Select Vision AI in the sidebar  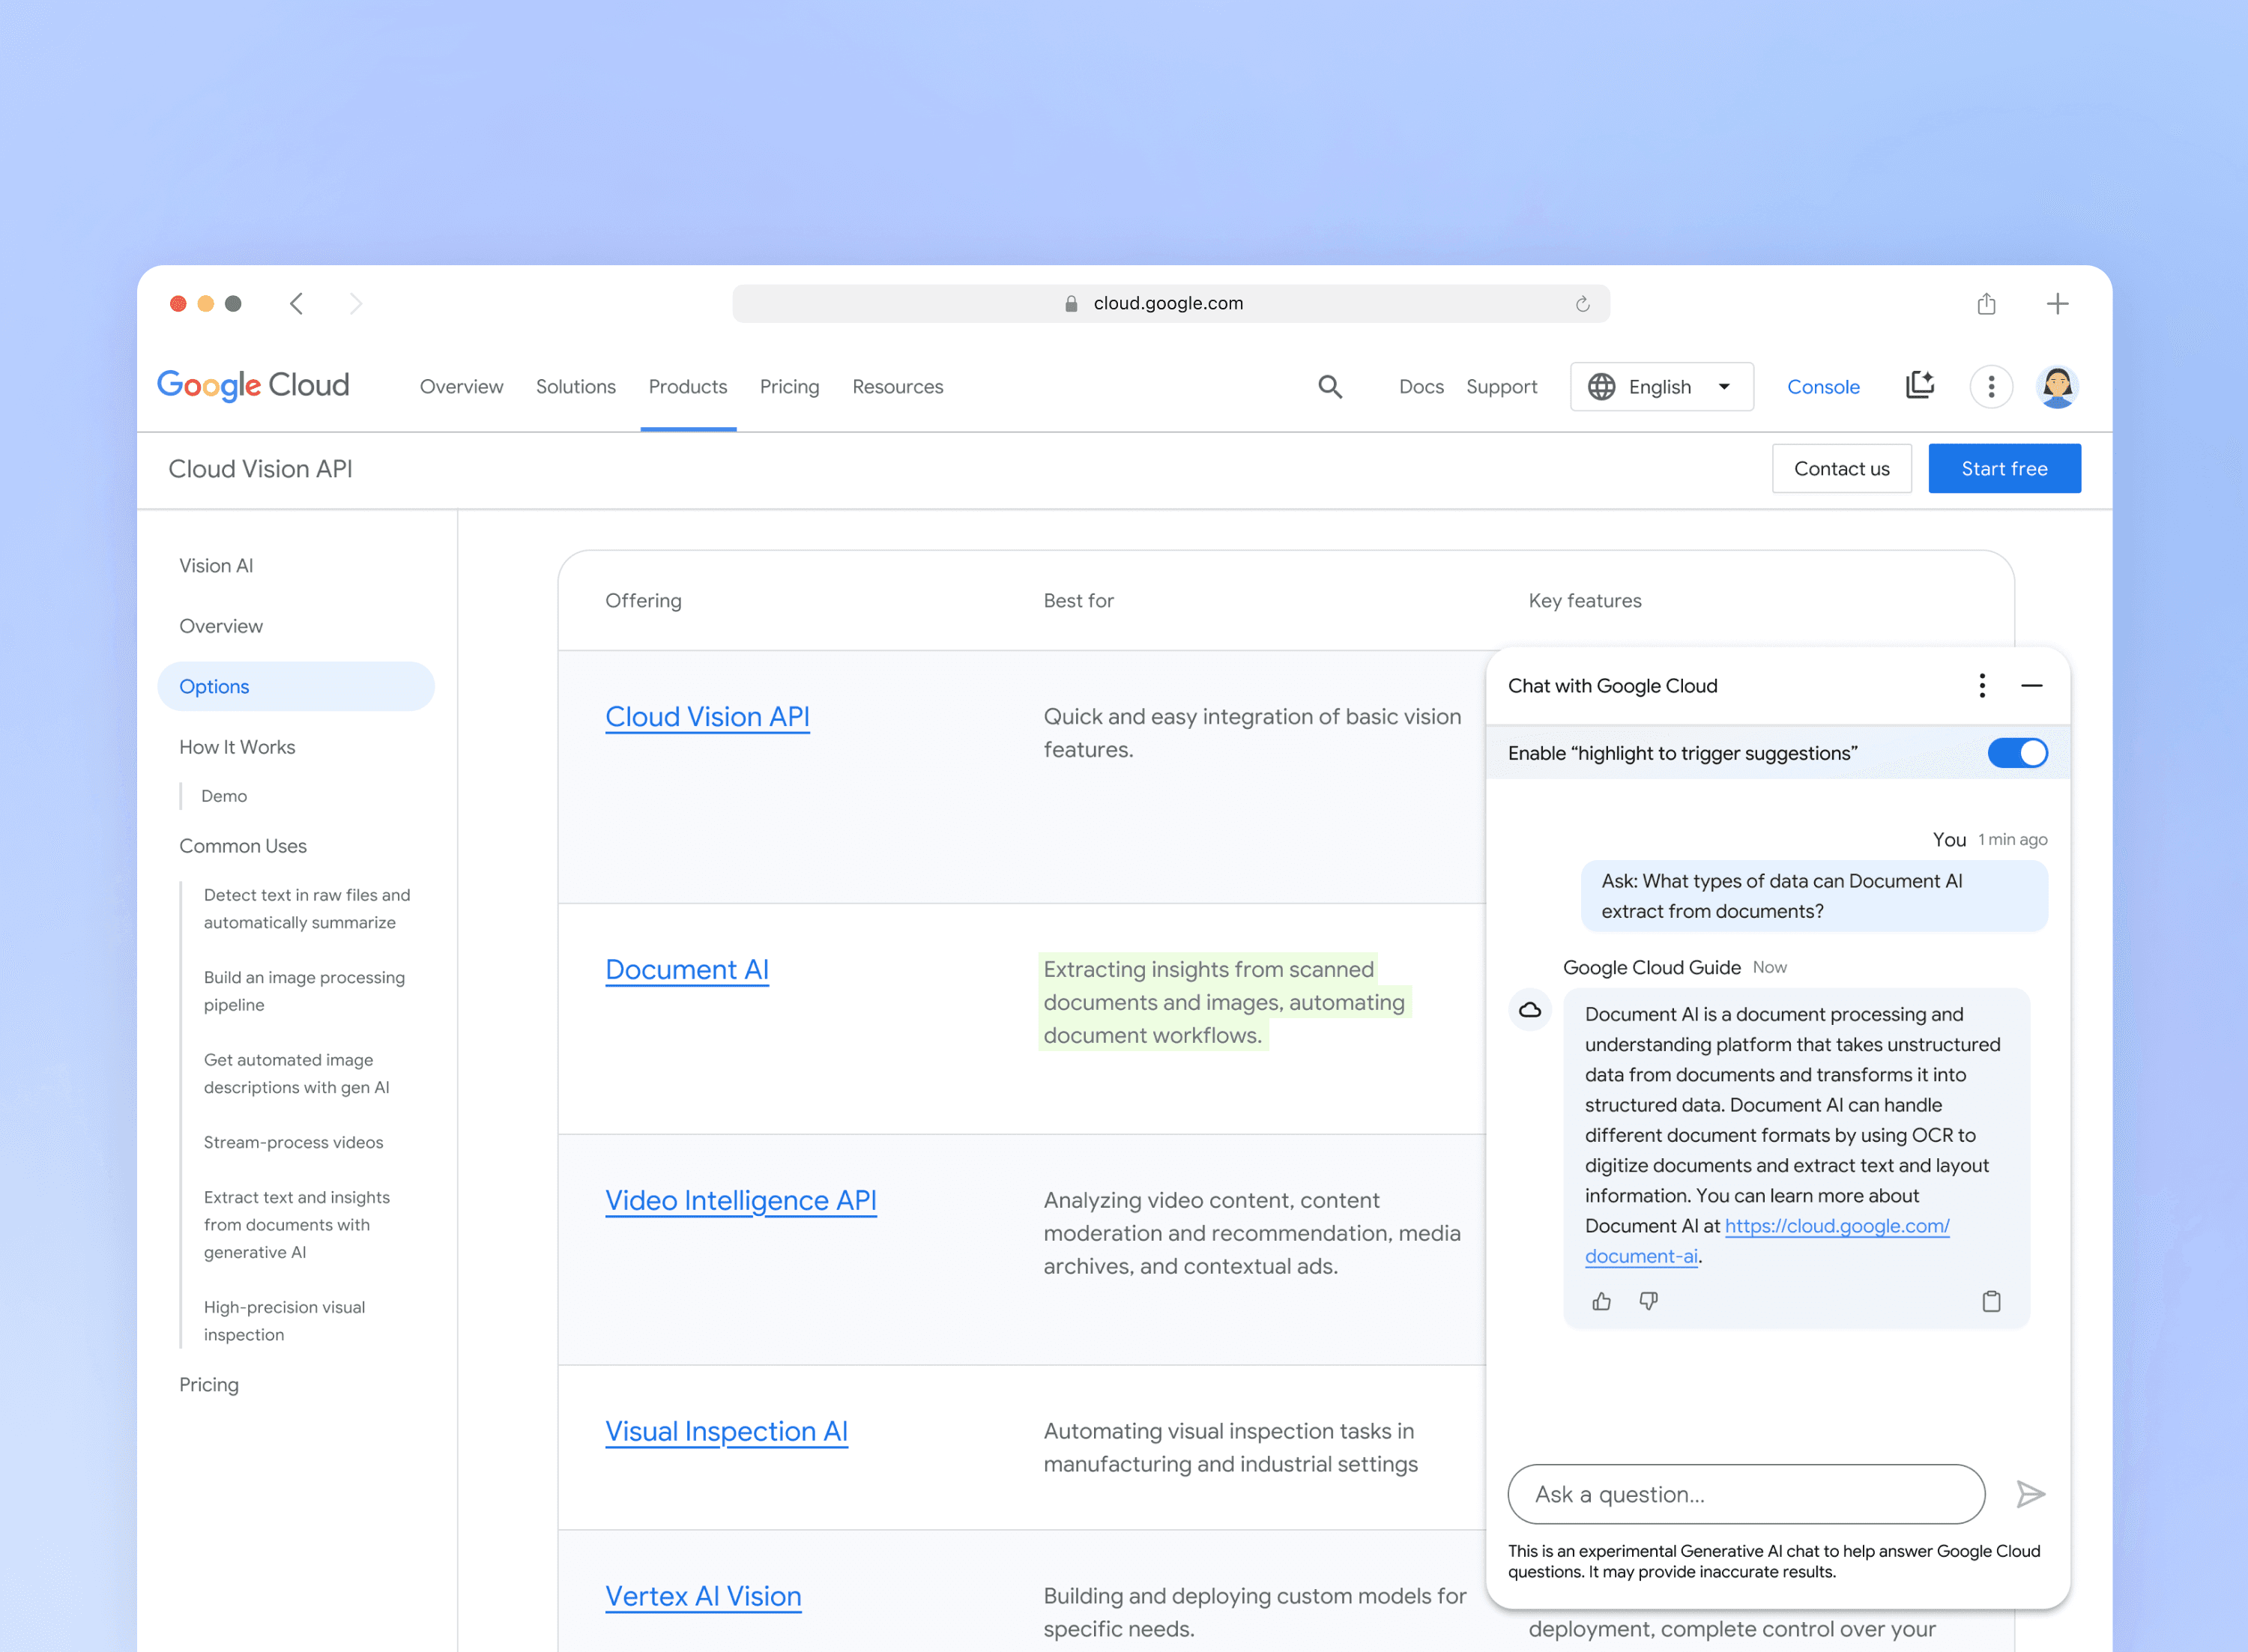[x=216, y=566]
